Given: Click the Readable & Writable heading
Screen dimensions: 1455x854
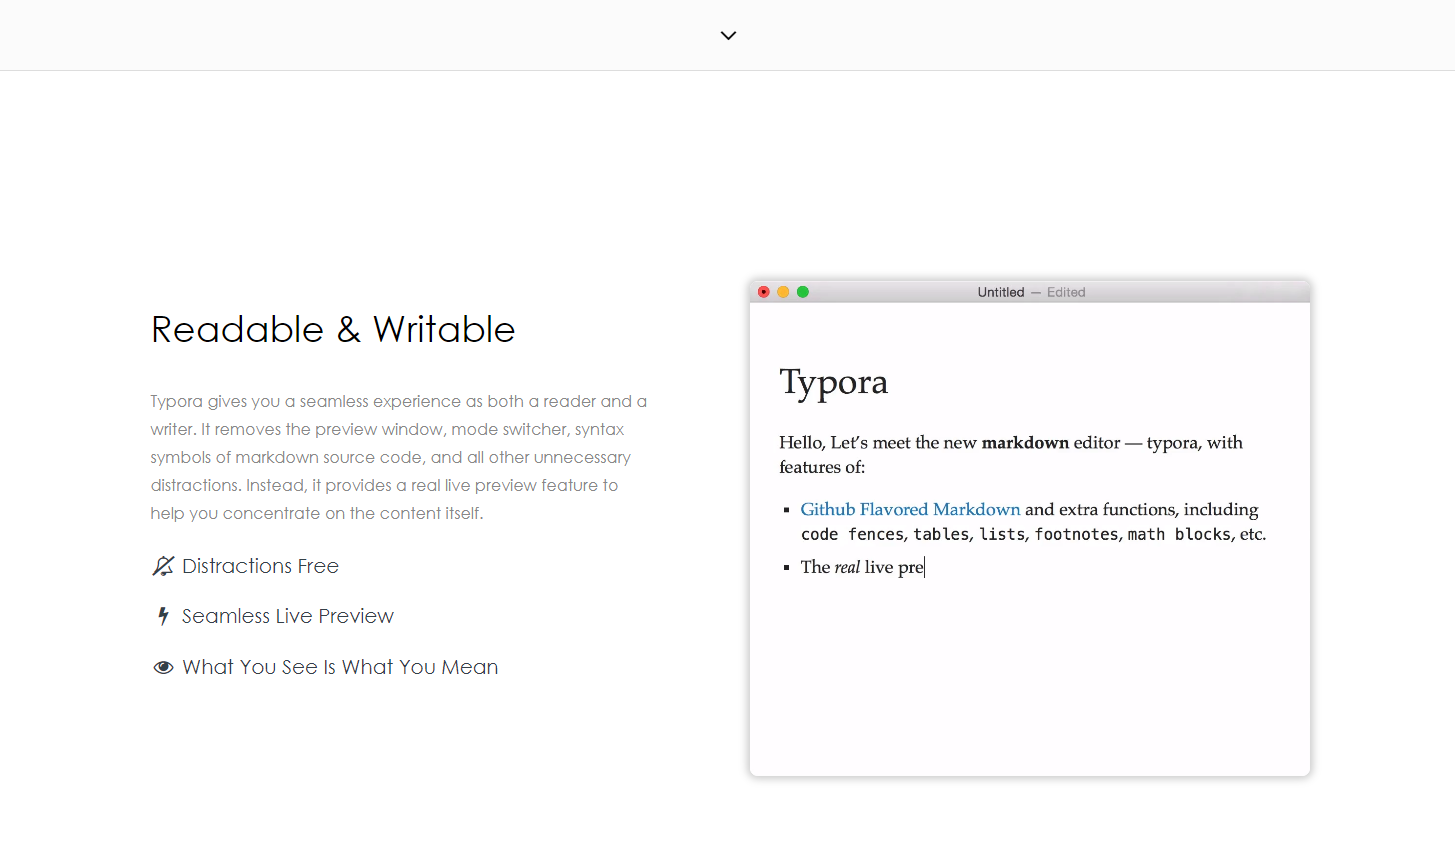Looking at the screenshot, I should coord(333,329).
